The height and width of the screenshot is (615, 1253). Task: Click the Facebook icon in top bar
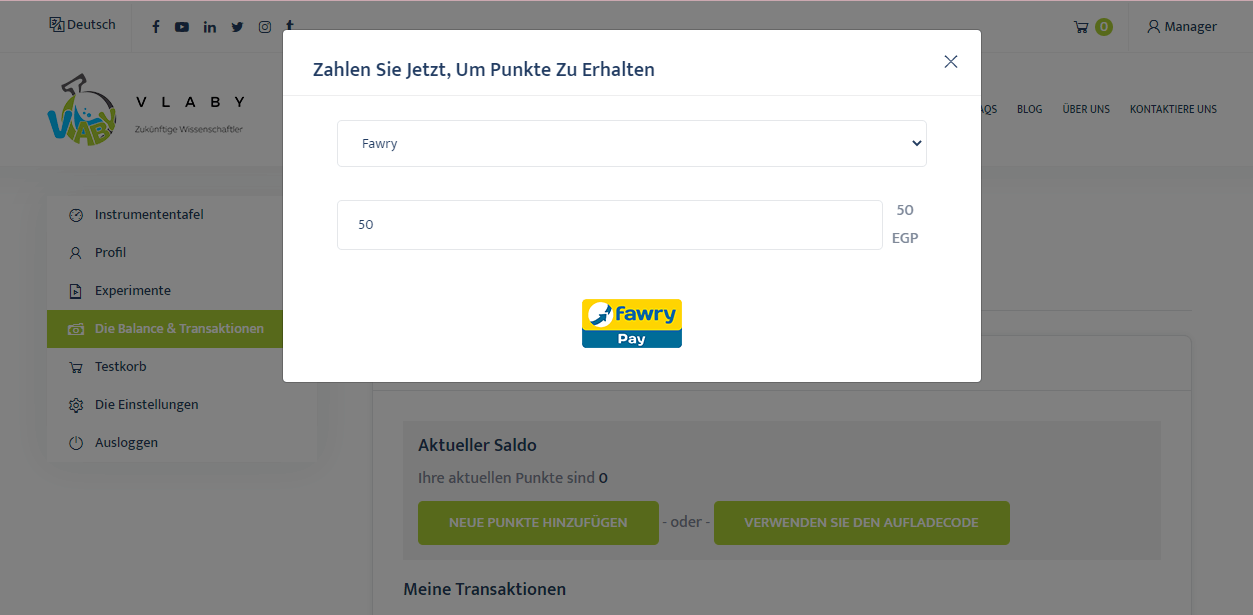pos(156,27)
